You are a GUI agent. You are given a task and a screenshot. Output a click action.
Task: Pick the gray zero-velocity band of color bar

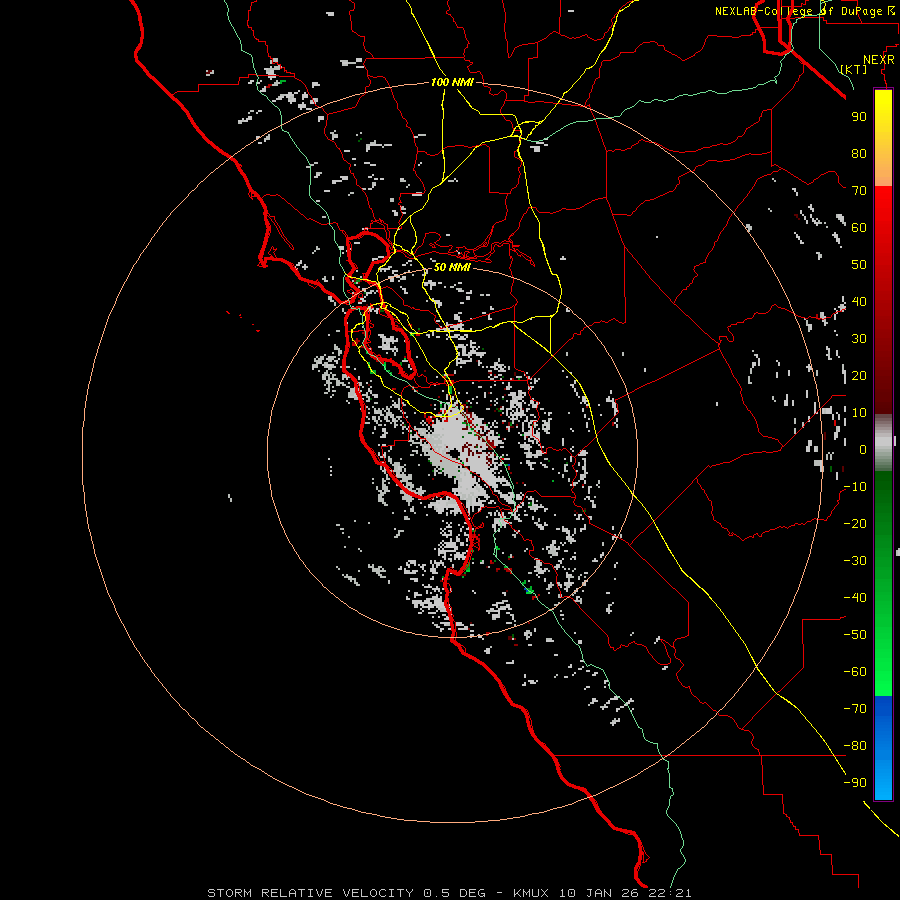click(883, 443)
